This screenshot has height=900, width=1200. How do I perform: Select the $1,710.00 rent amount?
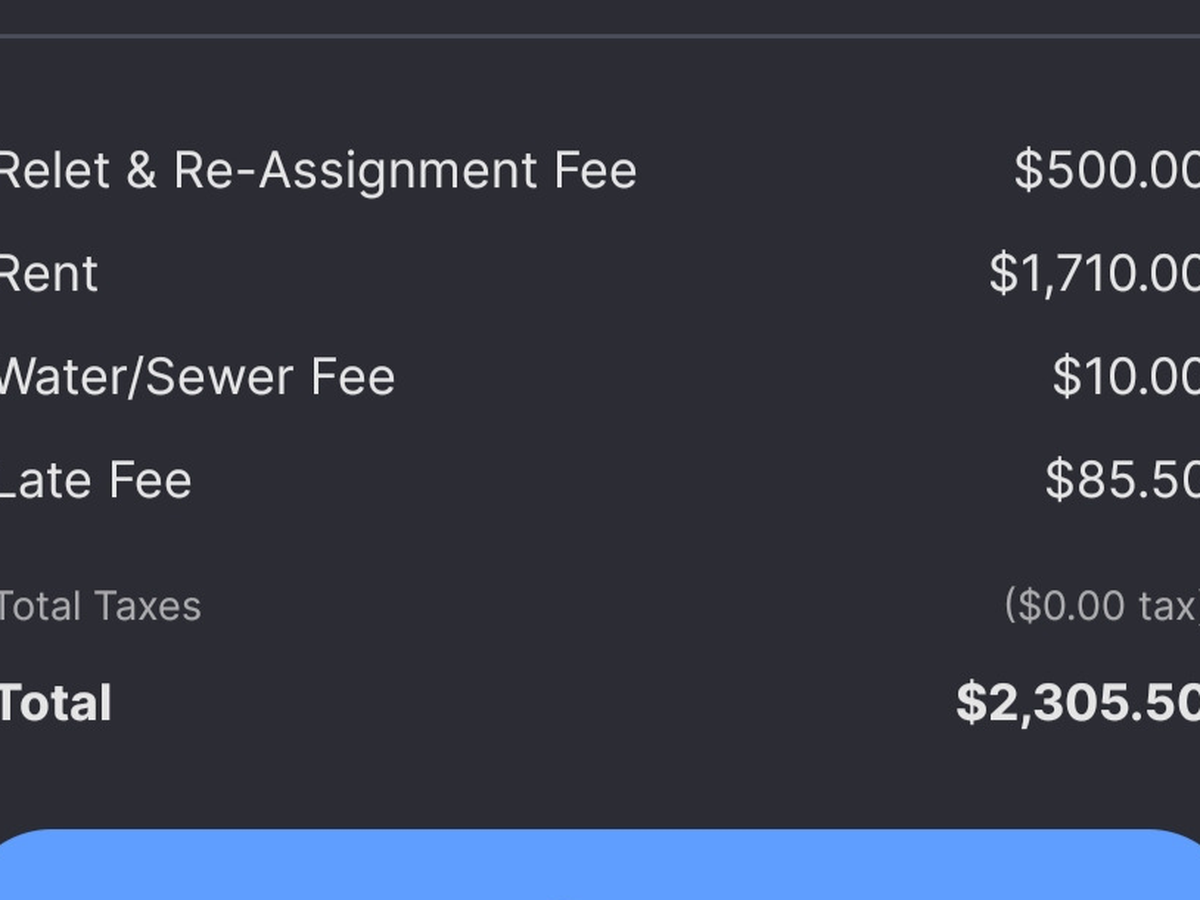point(1094,273)
